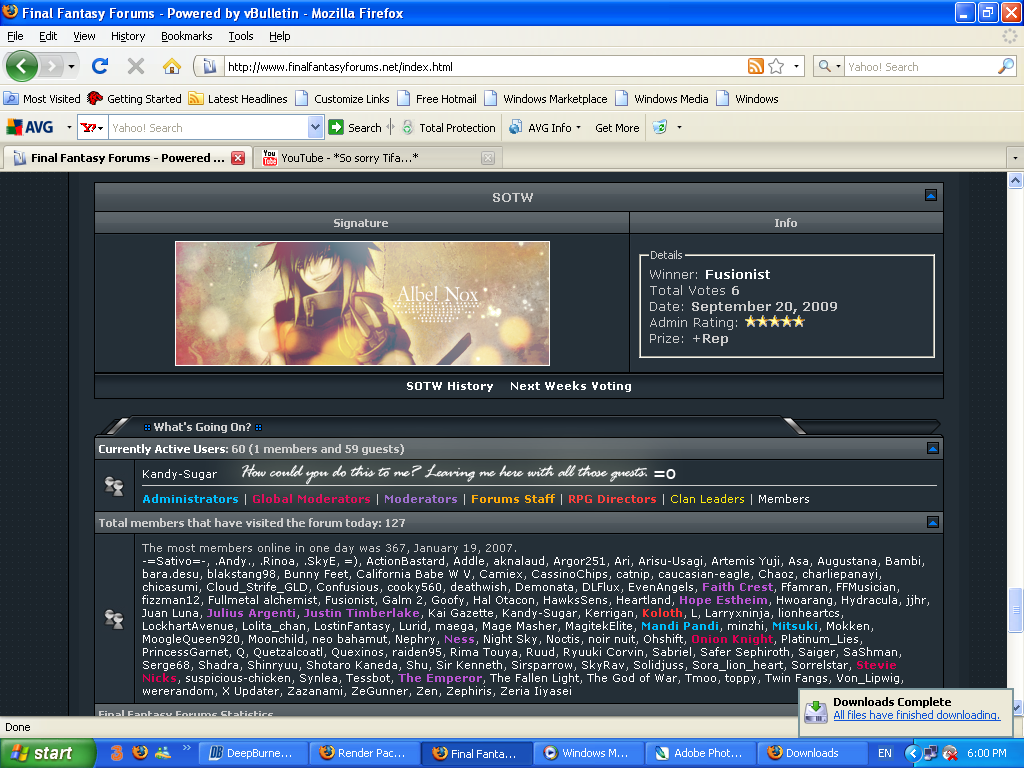Click the AVG Search button
Viewport: 1024px width, 768px height.
(x=356, y=128)
